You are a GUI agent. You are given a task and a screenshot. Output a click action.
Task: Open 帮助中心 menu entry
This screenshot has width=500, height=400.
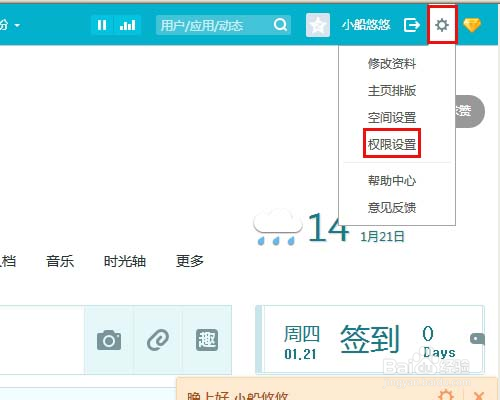pyautogui.click(x=392, y=181)
